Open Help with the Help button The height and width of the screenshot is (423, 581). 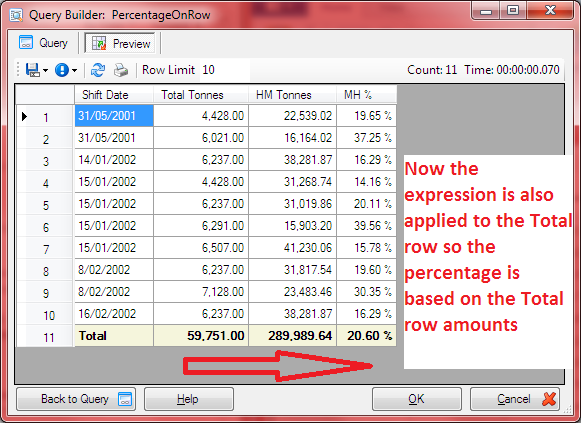tap(189, 399)
